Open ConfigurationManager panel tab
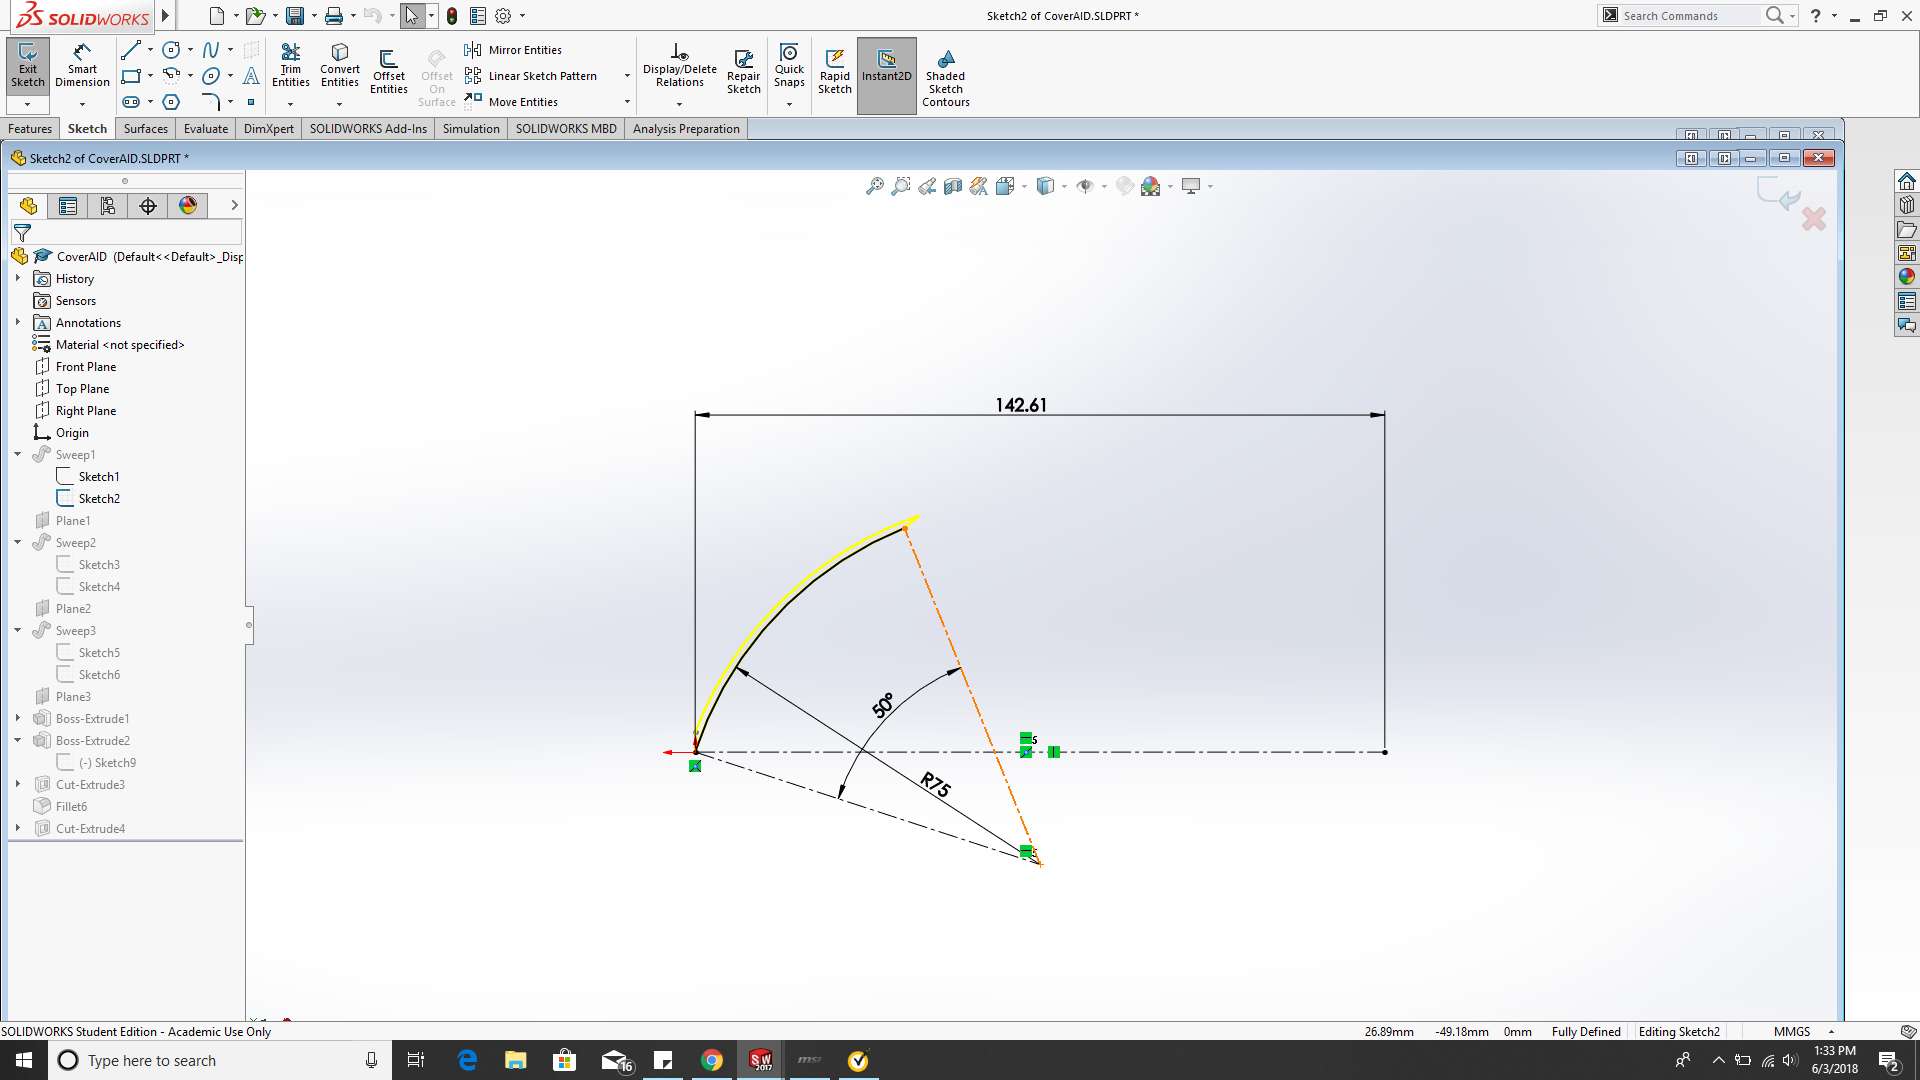This screenshot has width=1920, height=1080. coord(108,206)
